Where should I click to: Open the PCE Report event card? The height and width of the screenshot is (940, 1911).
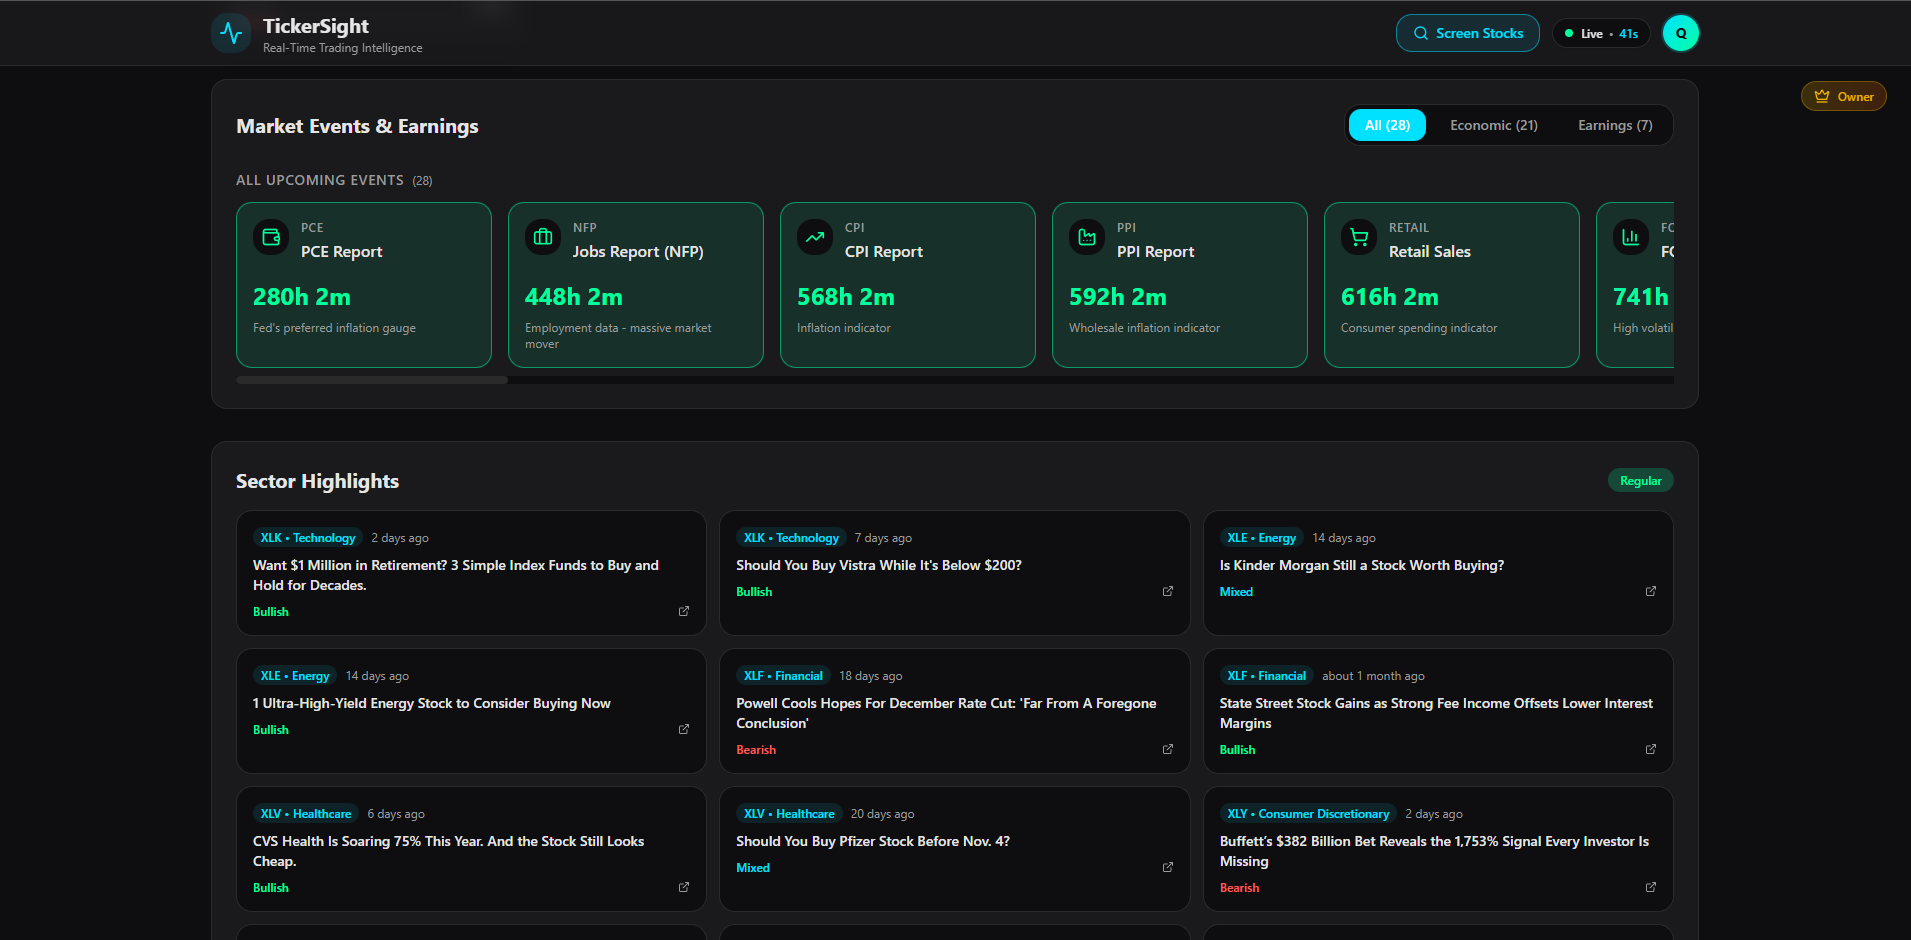tap(364, 285)
